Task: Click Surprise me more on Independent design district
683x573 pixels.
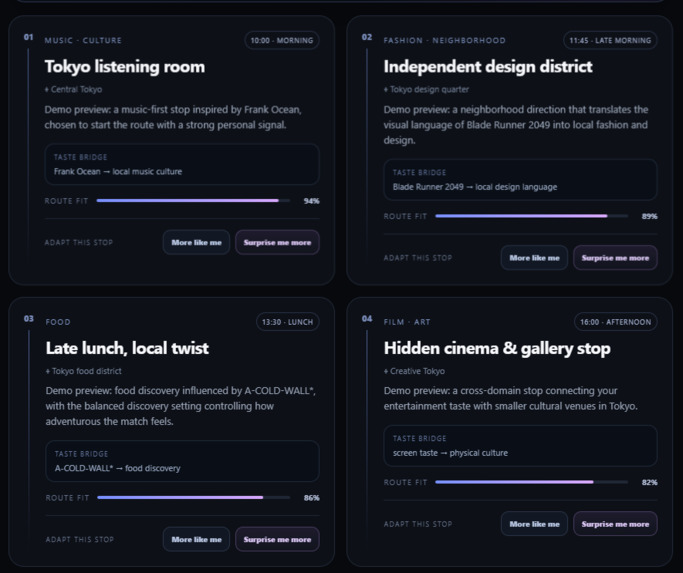Action: [615, 258]
